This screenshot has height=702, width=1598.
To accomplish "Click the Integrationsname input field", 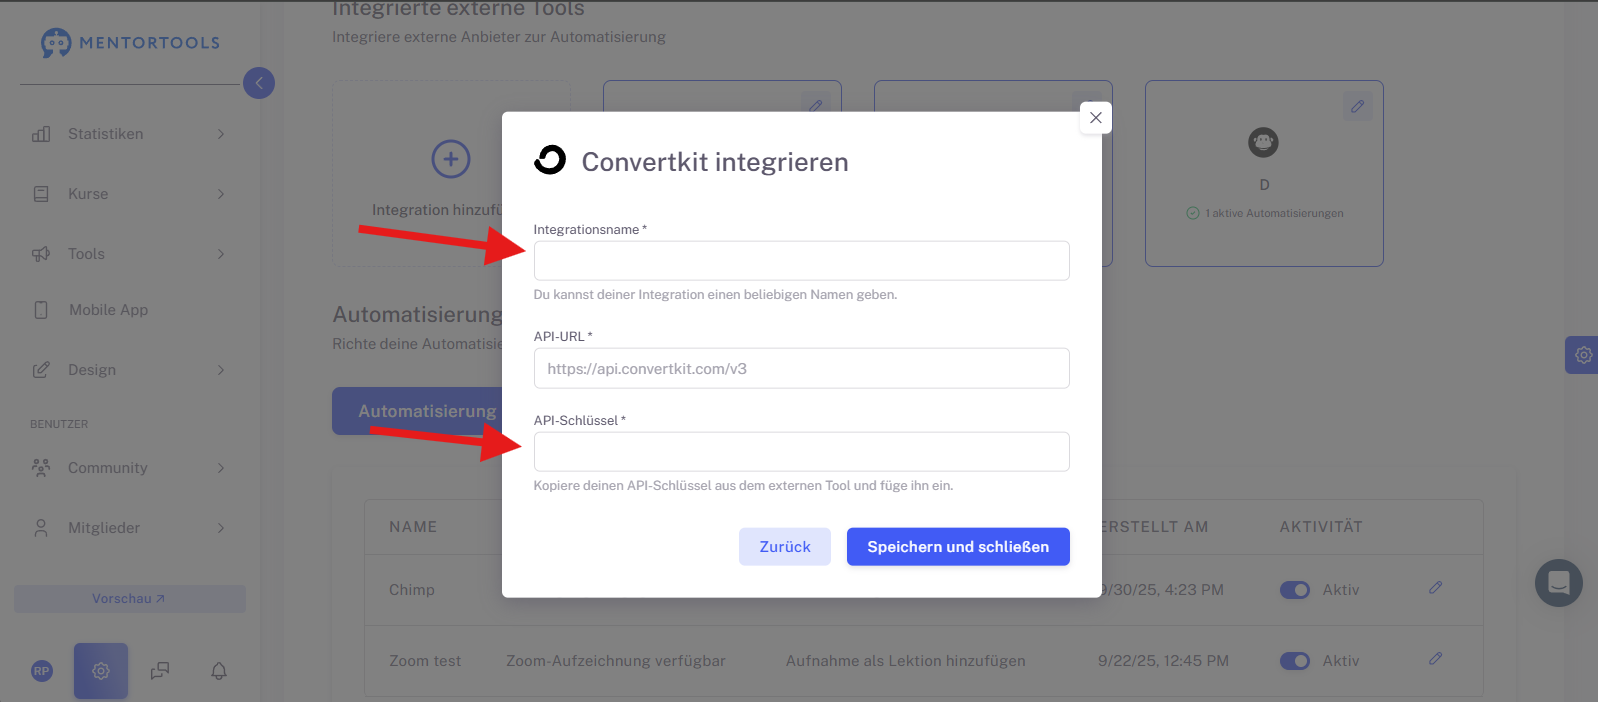I will point(801,261).
